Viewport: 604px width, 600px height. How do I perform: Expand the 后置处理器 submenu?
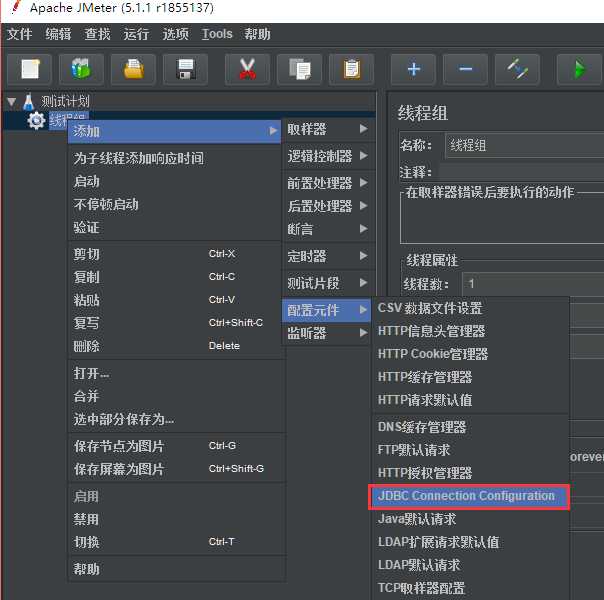pyautogui.click(x=327, y=206)
